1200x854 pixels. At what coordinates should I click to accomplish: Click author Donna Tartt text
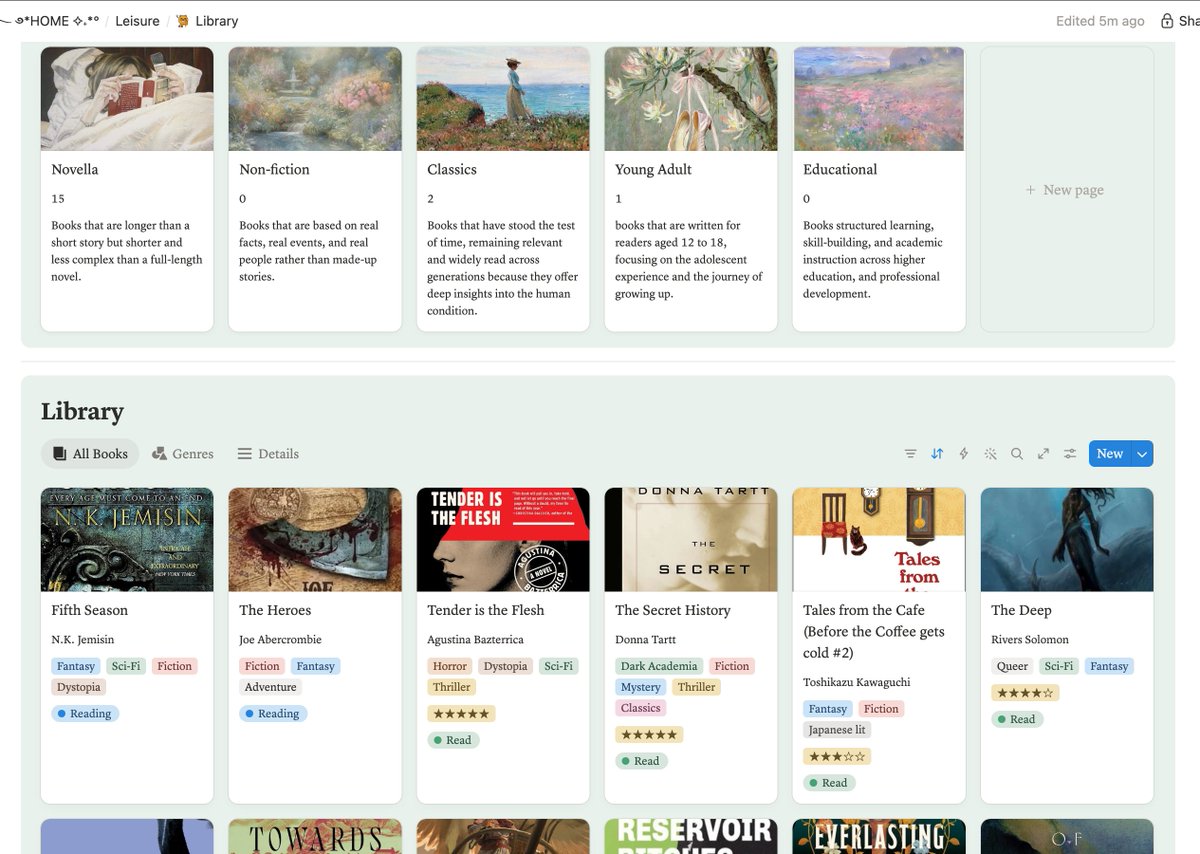coord(648,639)
